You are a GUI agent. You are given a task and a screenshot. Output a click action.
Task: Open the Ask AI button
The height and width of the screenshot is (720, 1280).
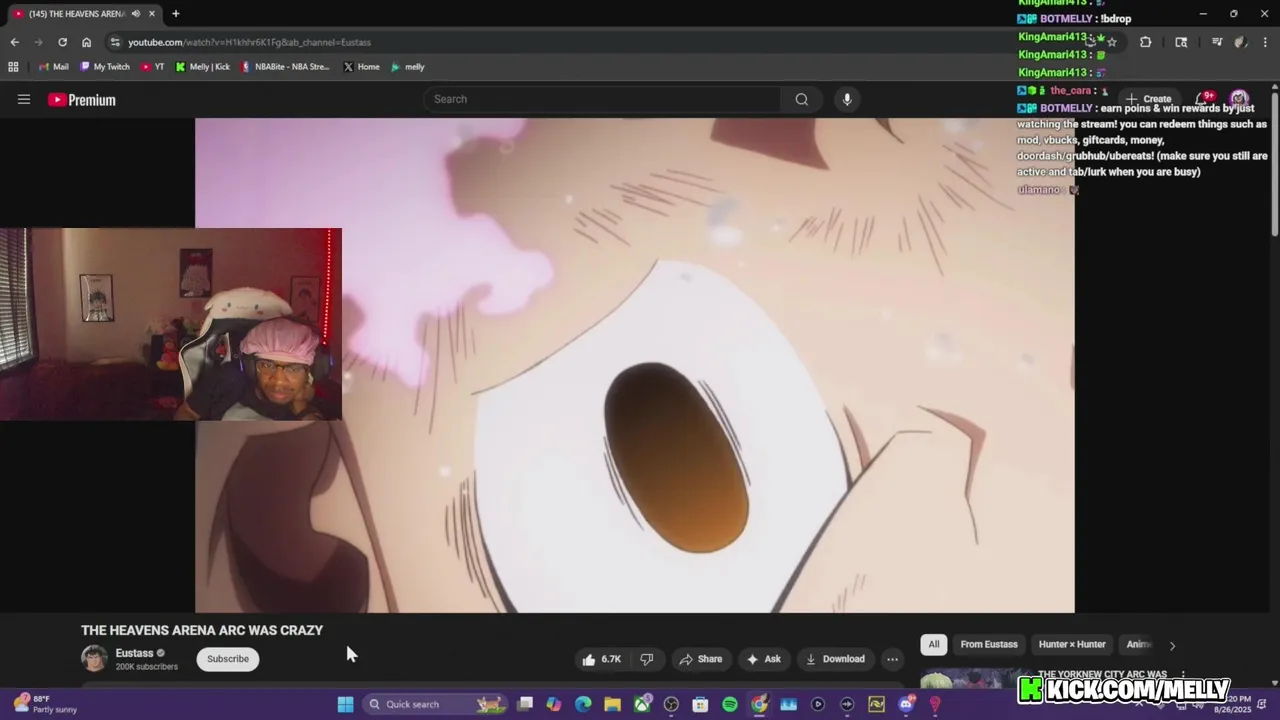[764, 659]
